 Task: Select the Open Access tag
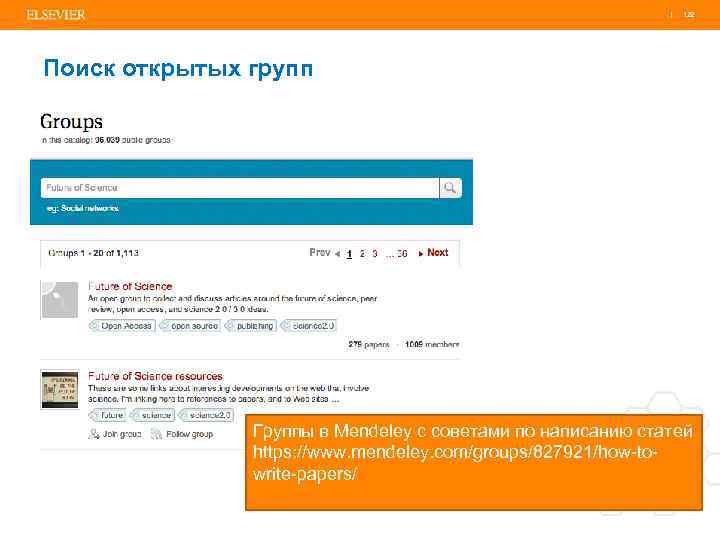(123, 326)
